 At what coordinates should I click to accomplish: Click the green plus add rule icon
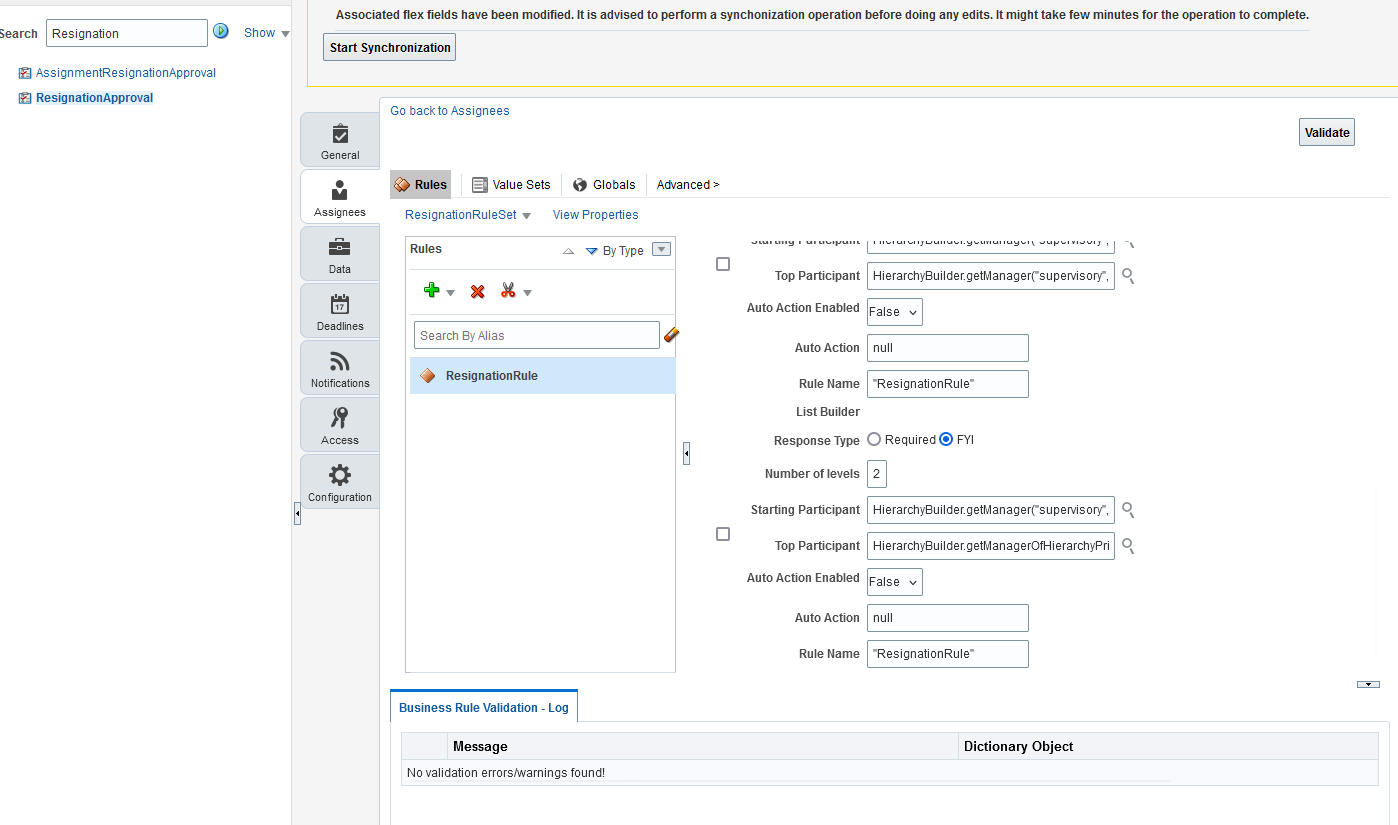[431, 290]
